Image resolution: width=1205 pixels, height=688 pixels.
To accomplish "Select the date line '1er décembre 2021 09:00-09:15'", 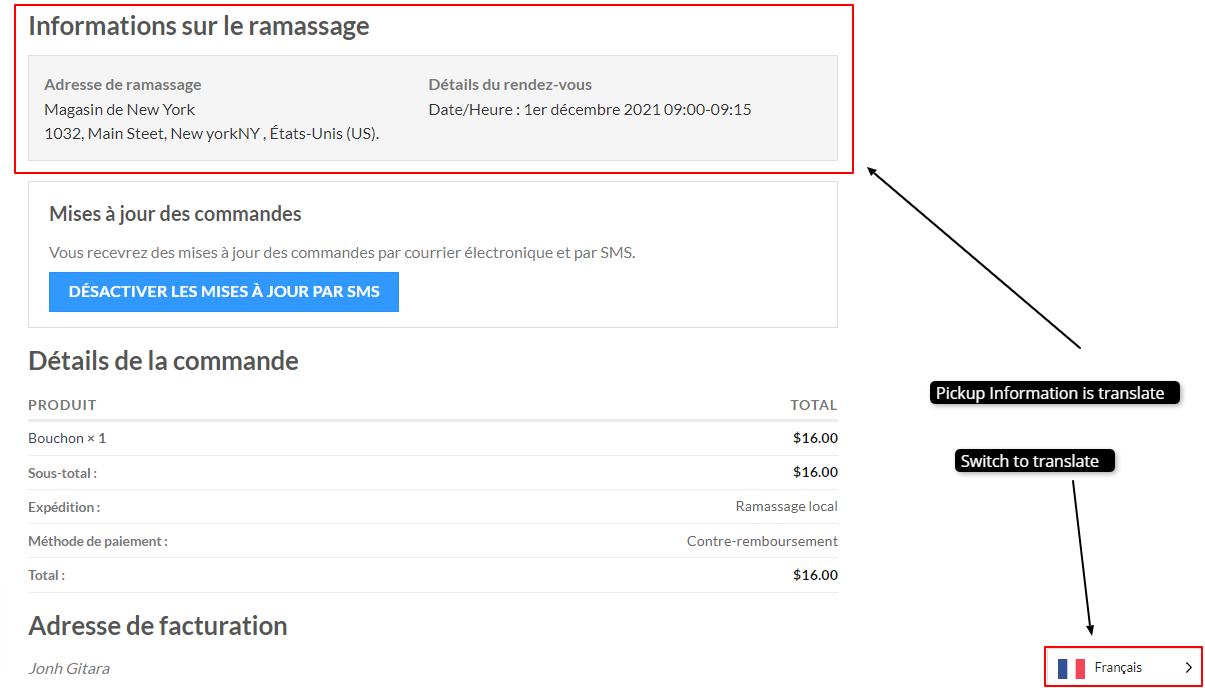I will click(x=590, y=109).
